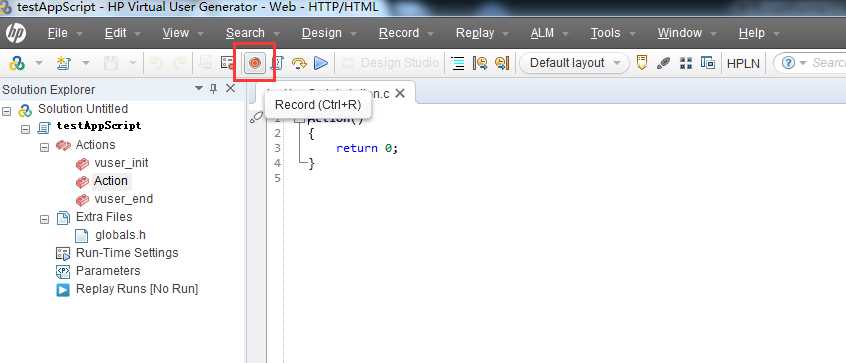Click the pen icon in editor margin

pos(257,117)
